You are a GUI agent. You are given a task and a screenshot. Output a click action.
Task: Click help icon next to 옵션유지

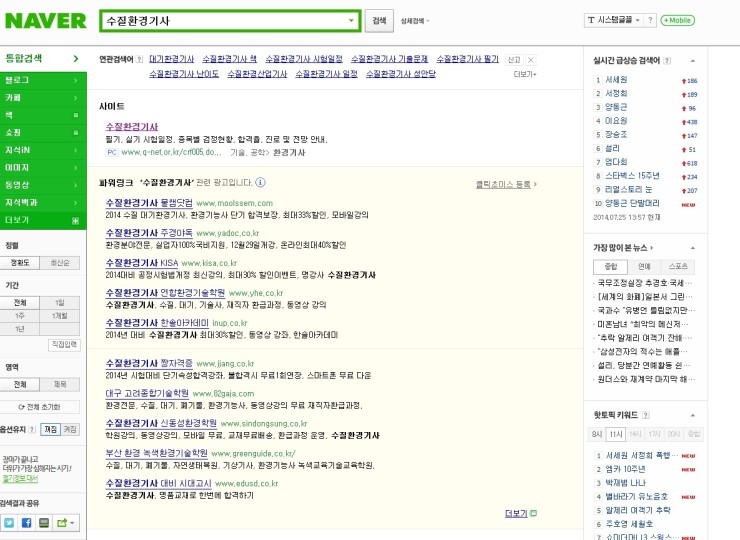pos(32,430)
